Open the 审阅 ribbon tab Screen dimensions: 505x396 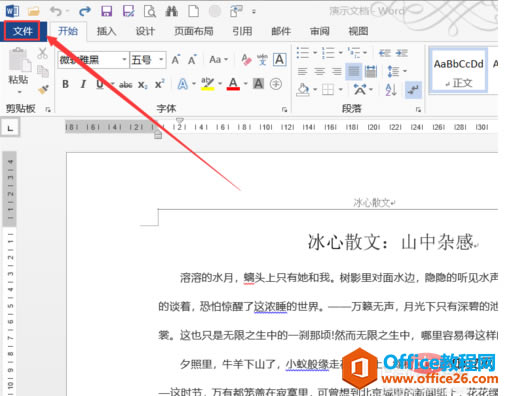tap(319, 31)
